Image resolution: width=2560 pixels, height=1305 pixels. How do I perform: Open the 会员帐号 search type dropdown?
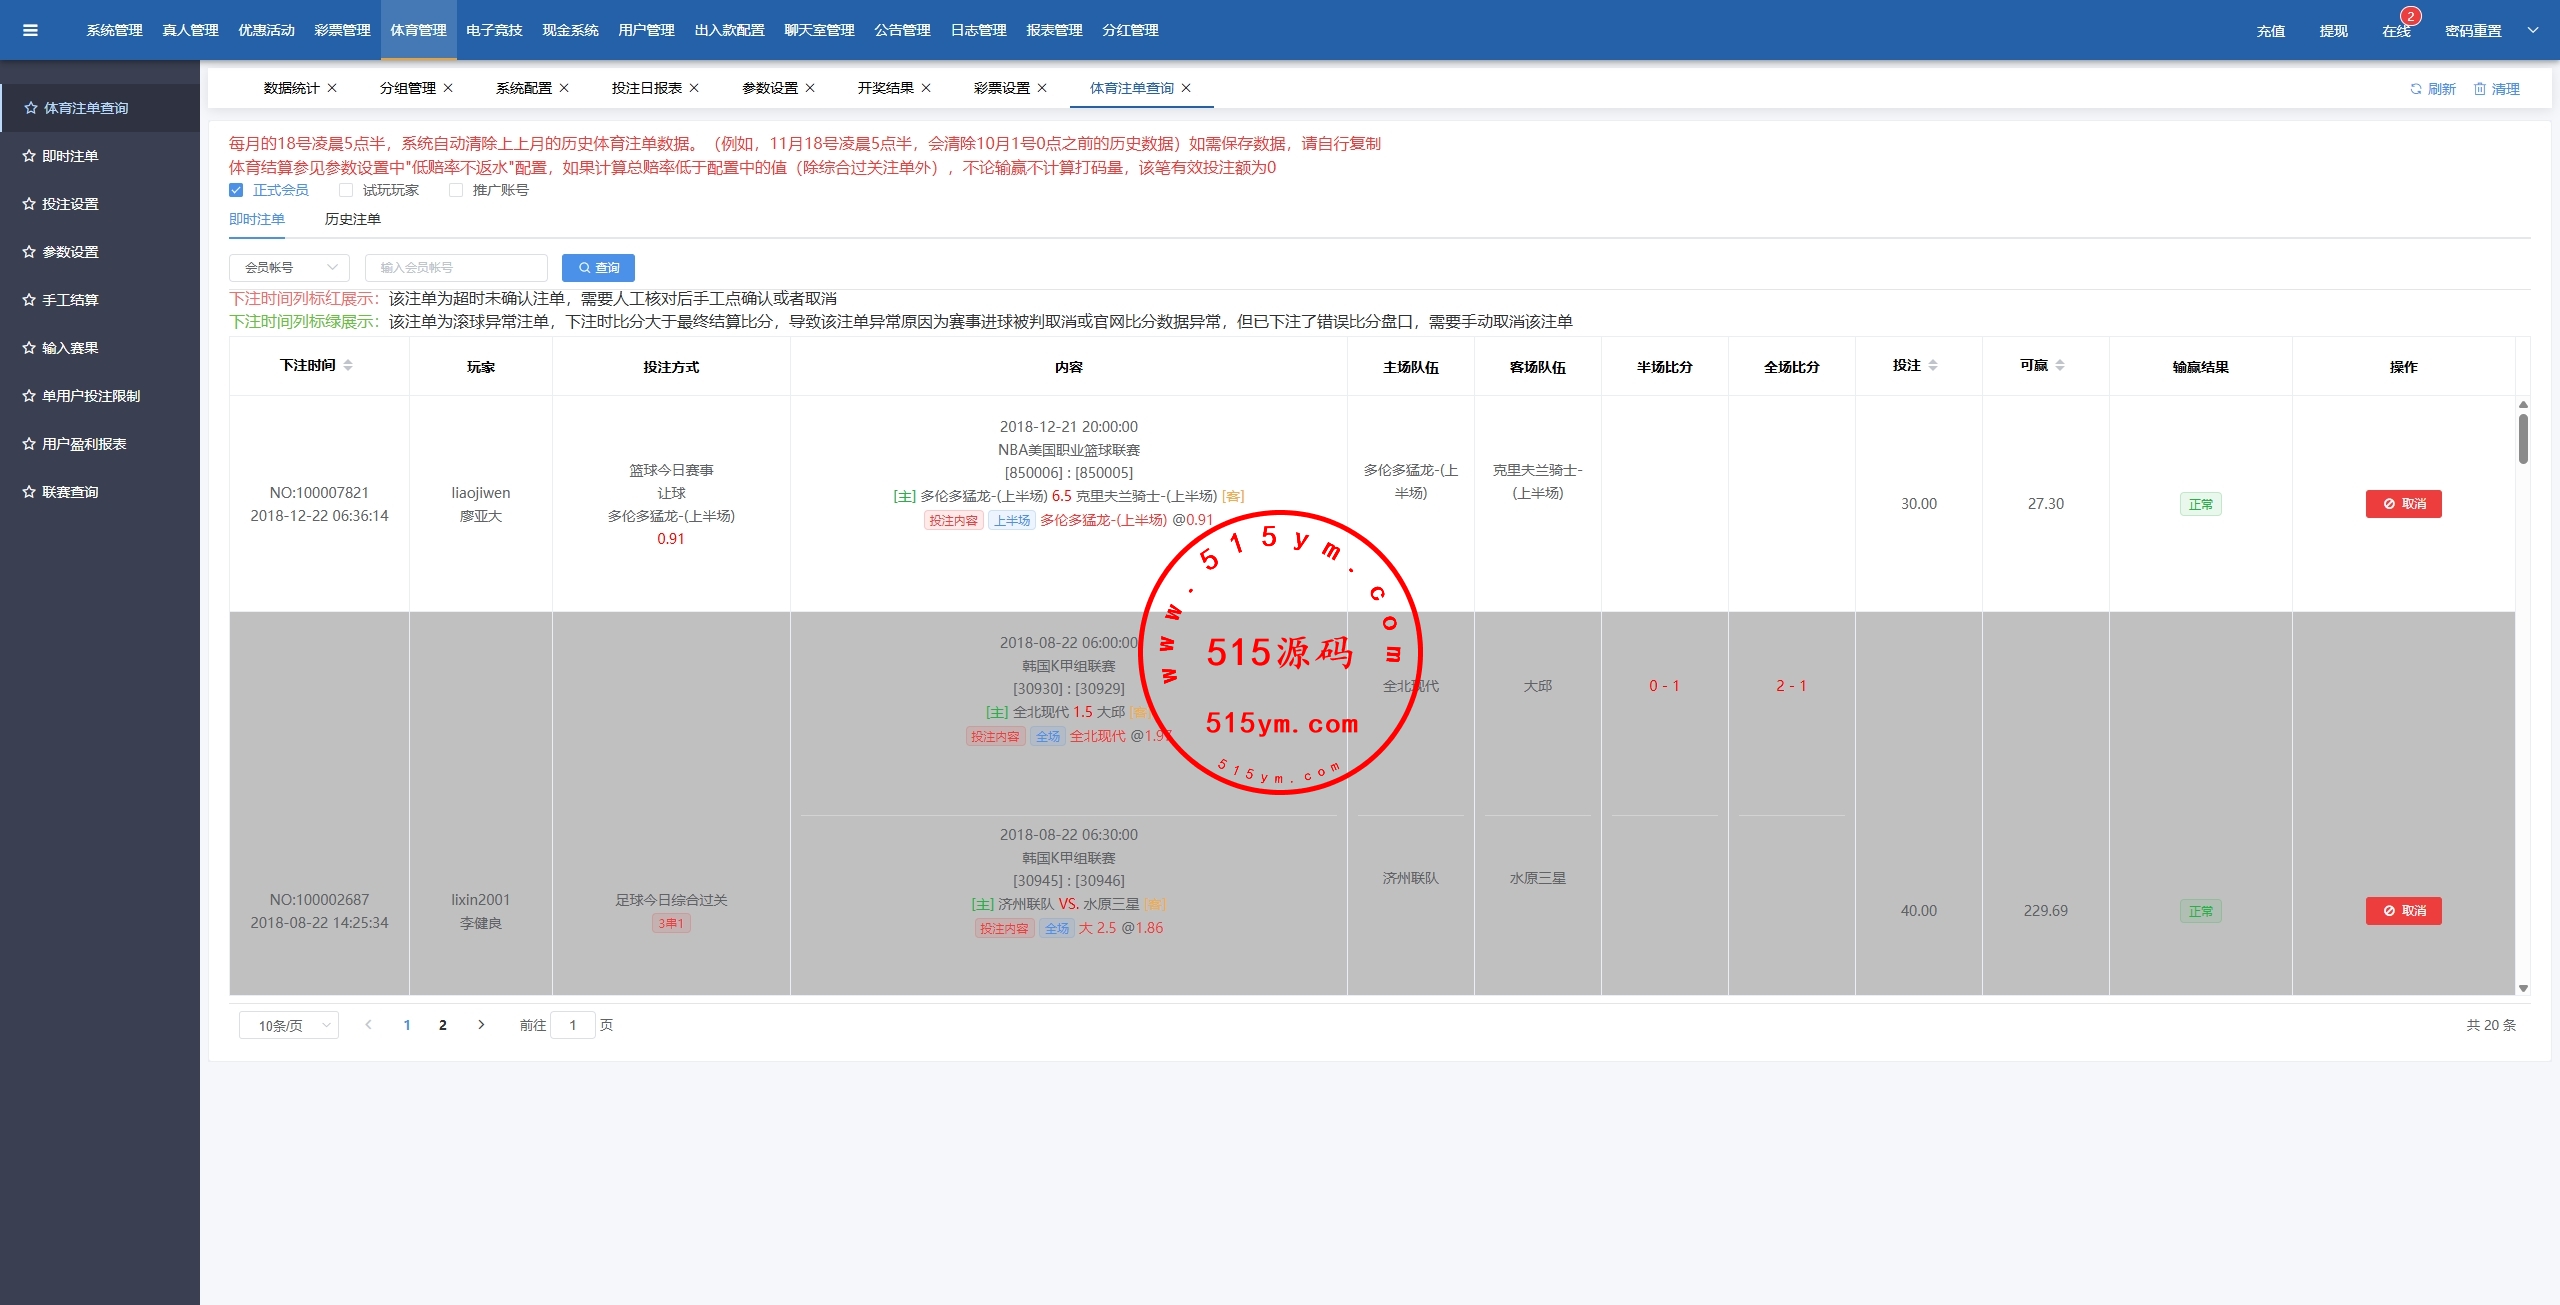coord(289,268)
